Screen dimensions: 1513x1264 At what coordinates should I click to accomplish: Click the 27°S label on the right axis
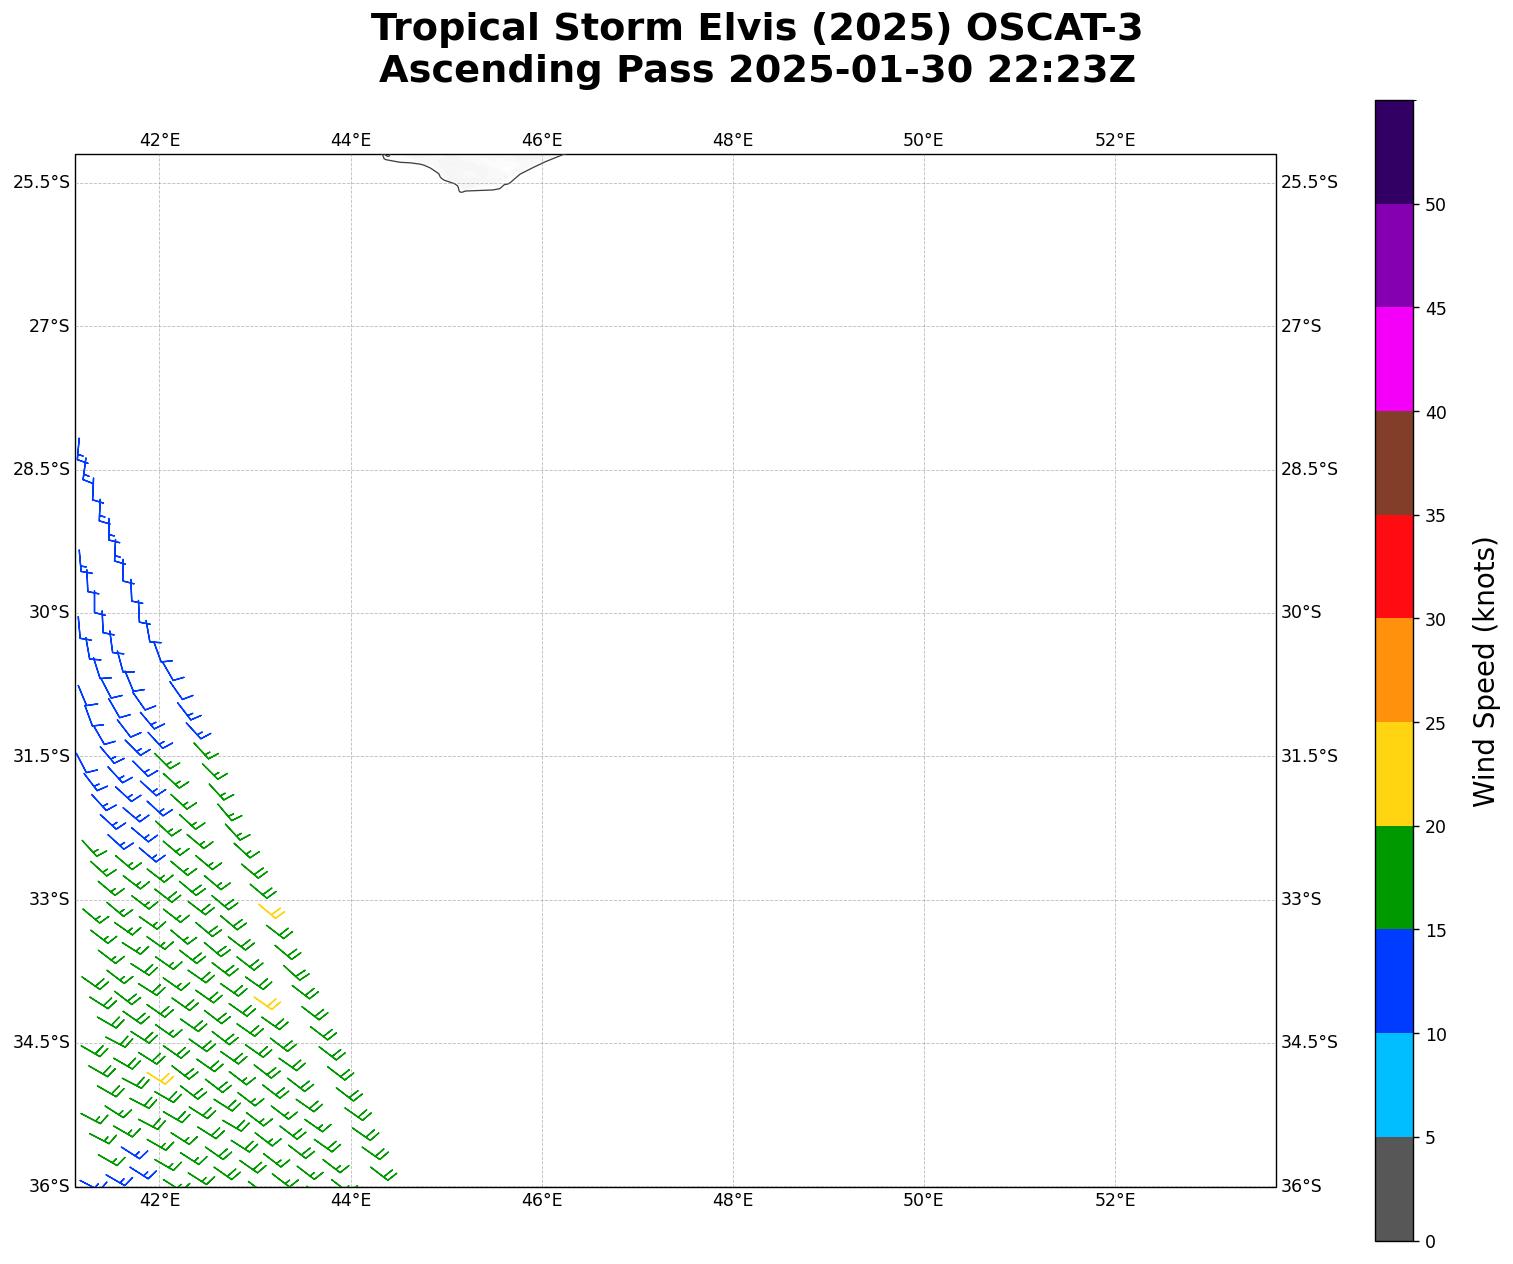[1301, 326]
